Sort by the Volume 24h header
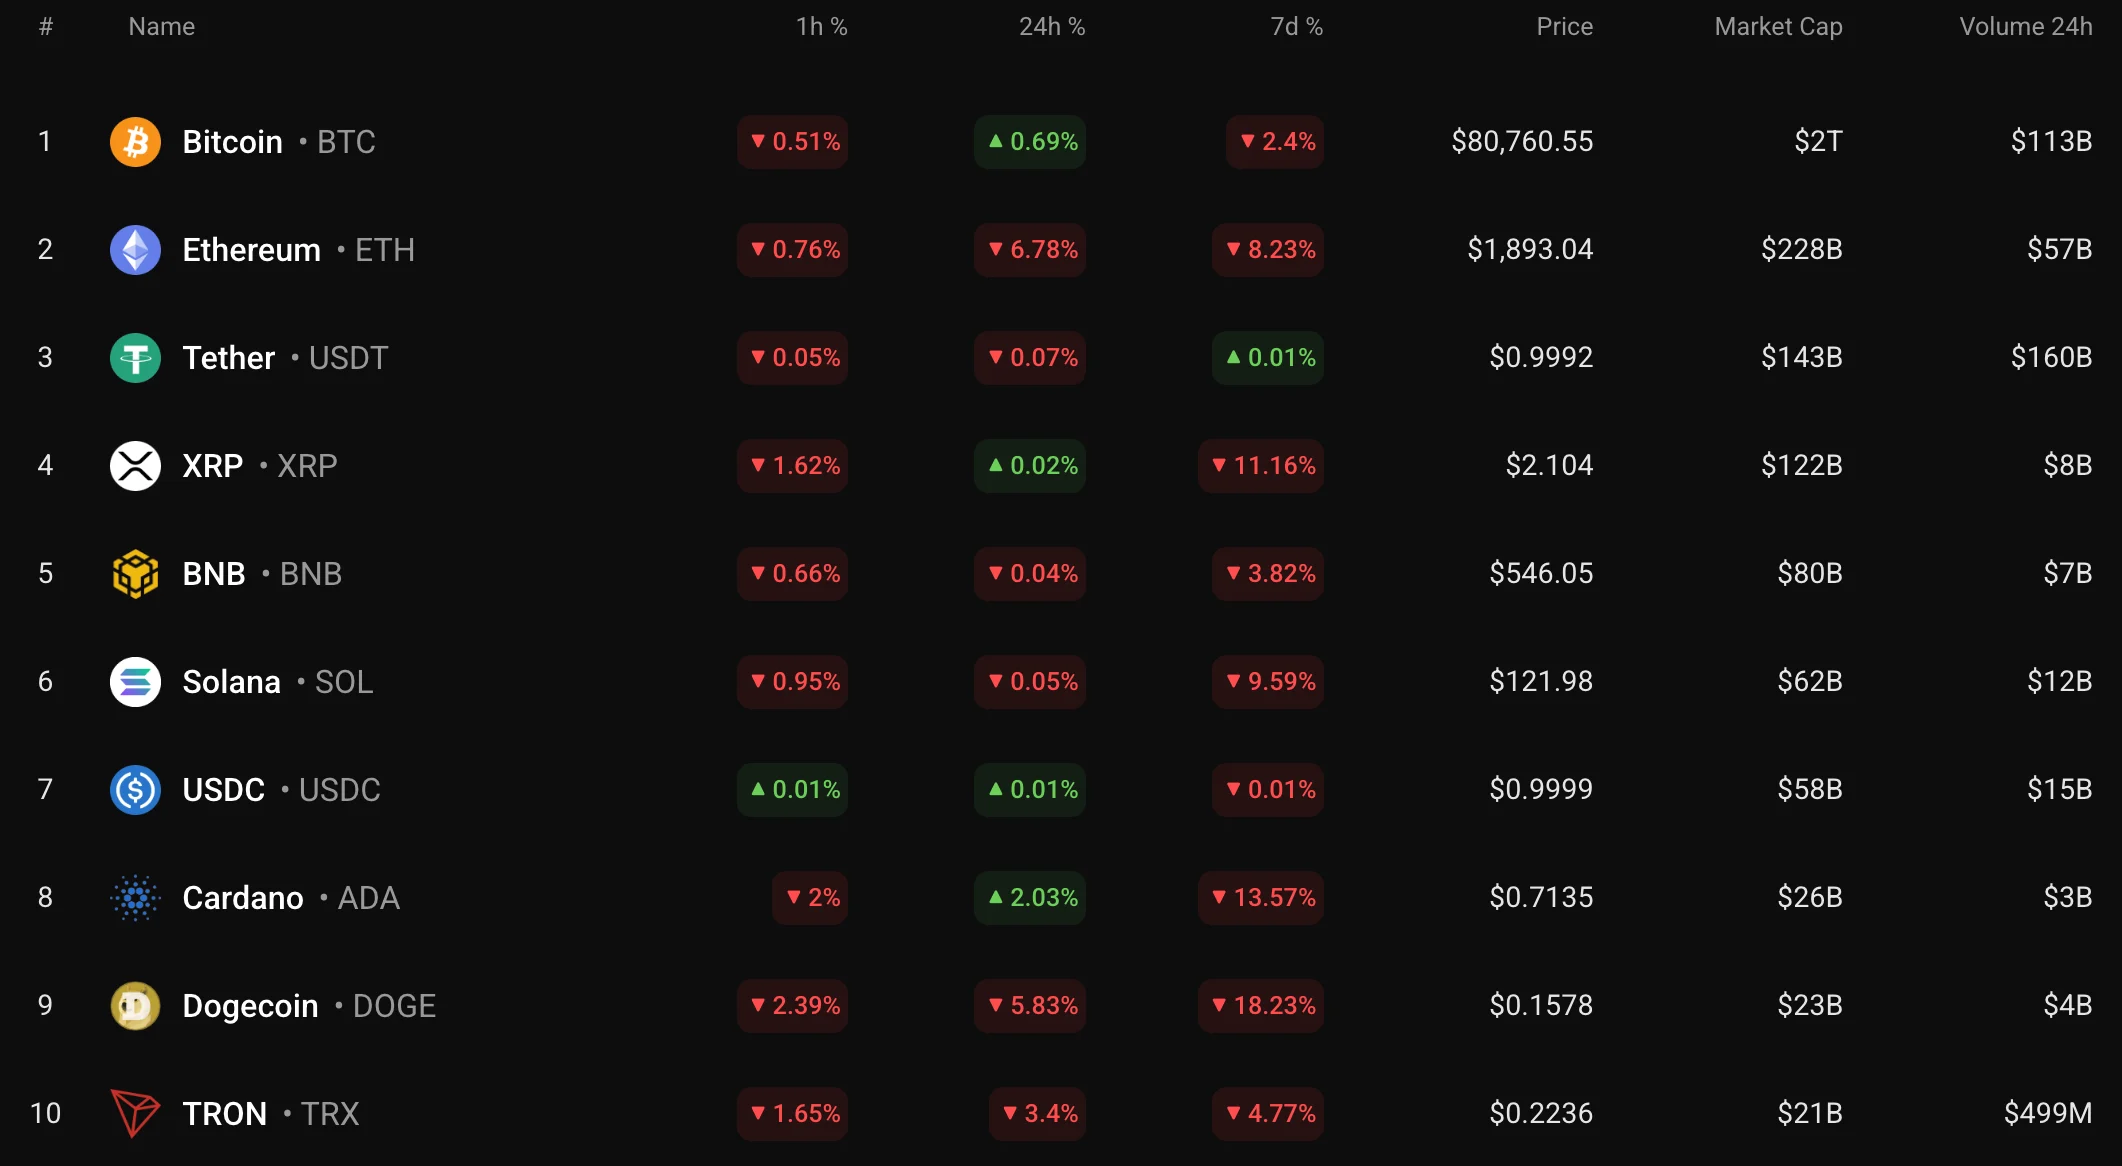The height and width of the screenshot is (1166, 2122). tap(2025, 27)
